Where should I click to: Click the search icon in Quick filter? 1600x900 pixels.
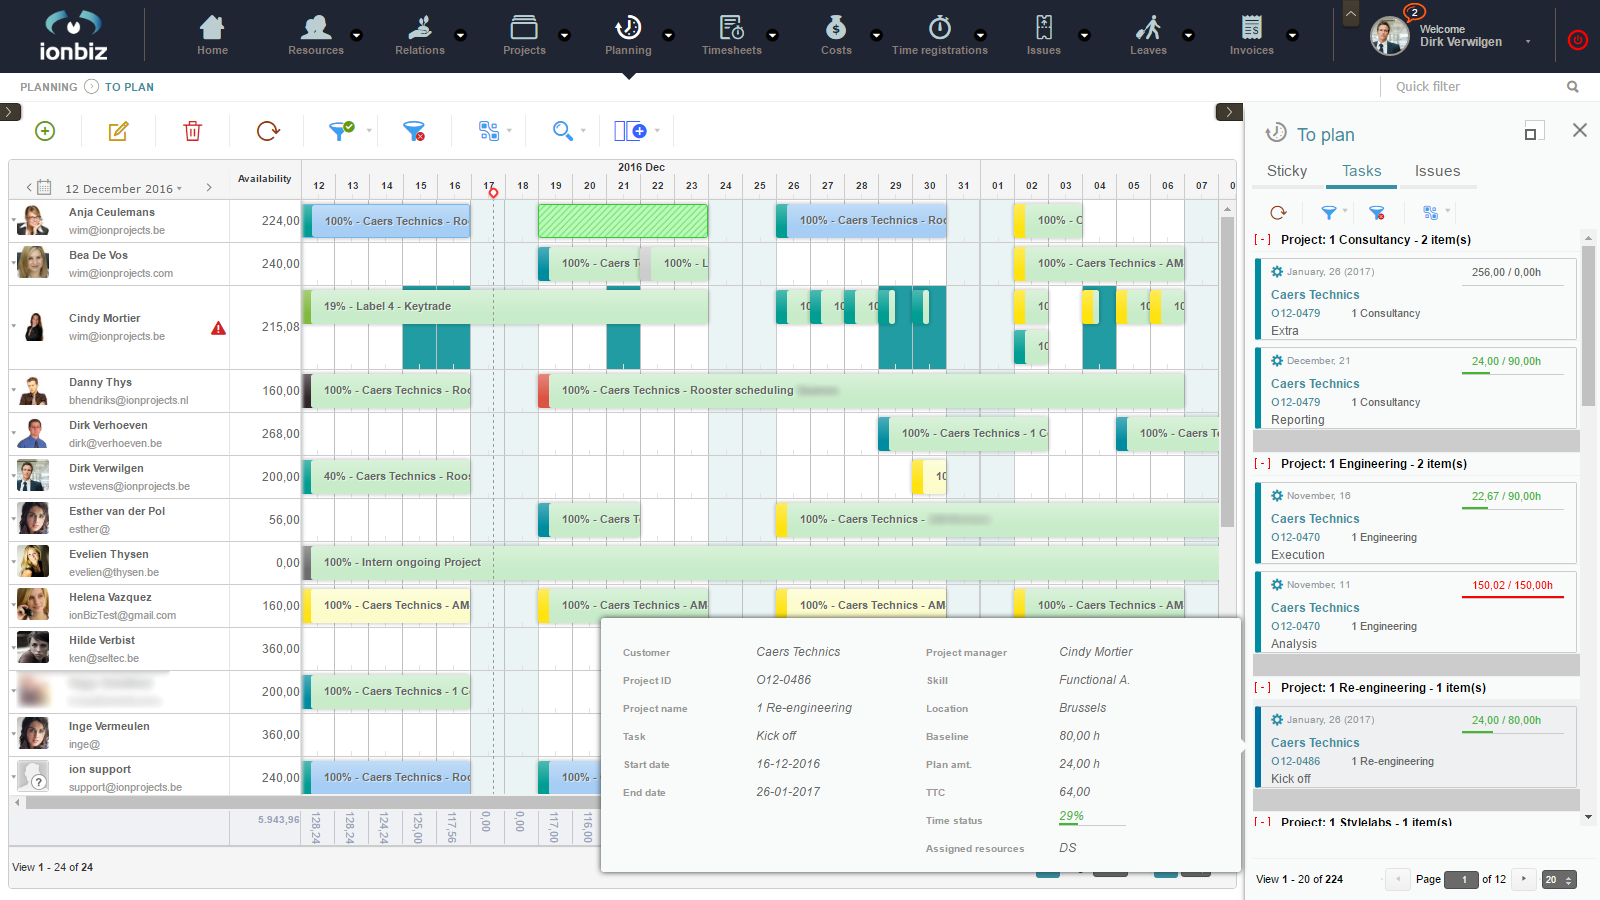click(1573, 87)
